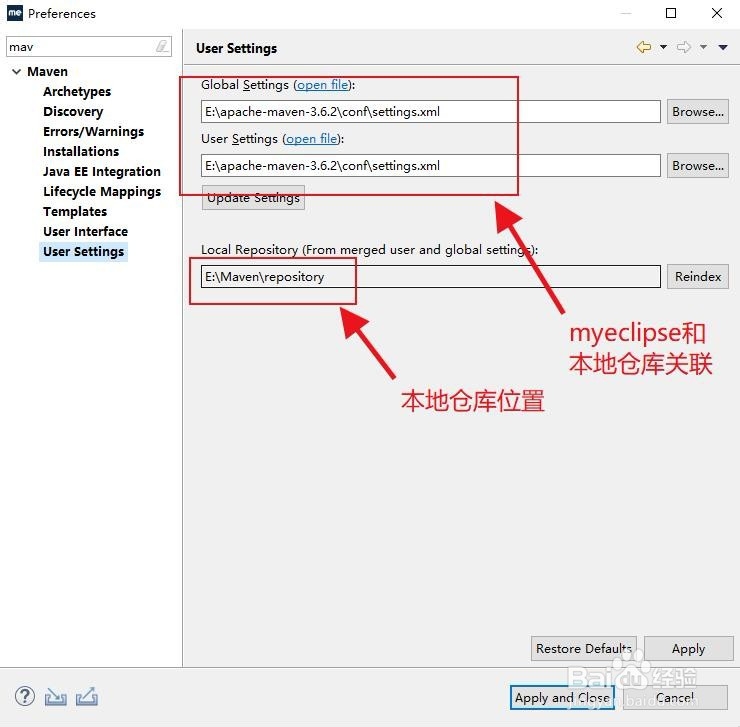This screenshot has width=740, height=727.
Task: Close the Preferences window
Action: coord(716,13)
